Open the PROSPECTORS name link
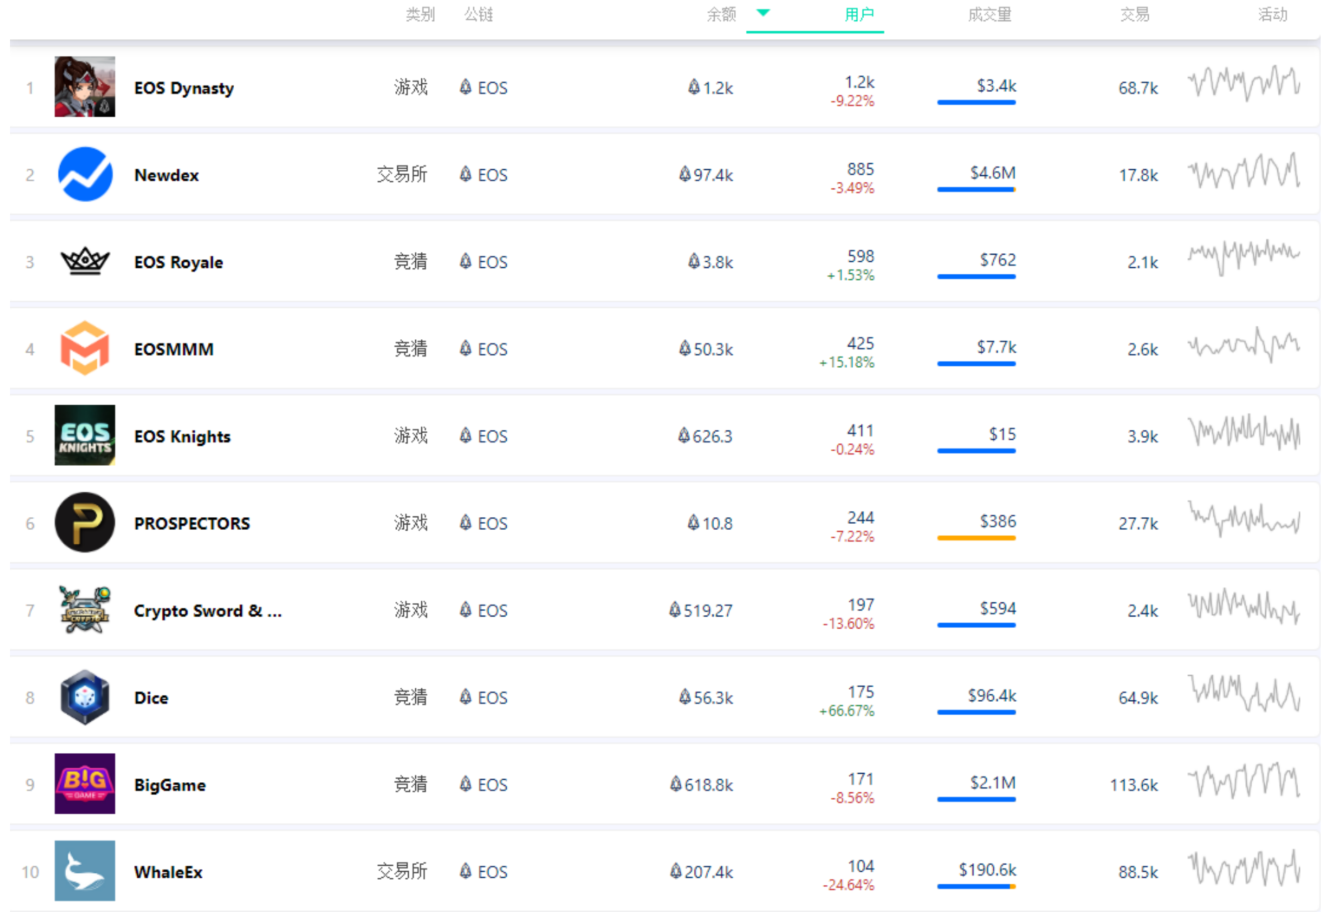Image resolution: width=1323 pixels, height=912 pixels. point(192,523)
